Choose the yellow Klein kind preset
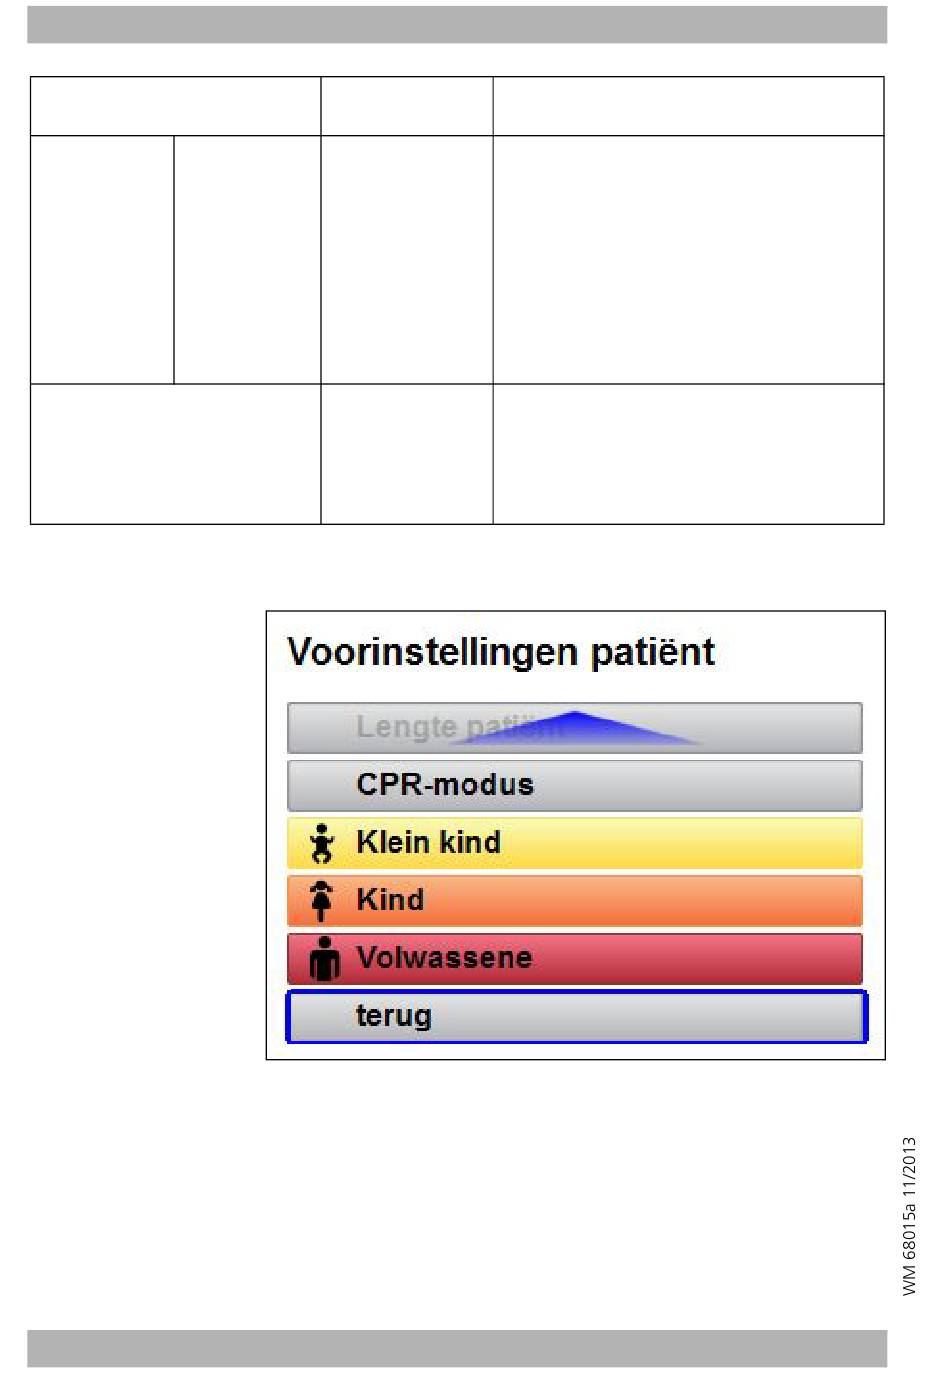The image size is (950, 1381). click(x=574, y=843)
